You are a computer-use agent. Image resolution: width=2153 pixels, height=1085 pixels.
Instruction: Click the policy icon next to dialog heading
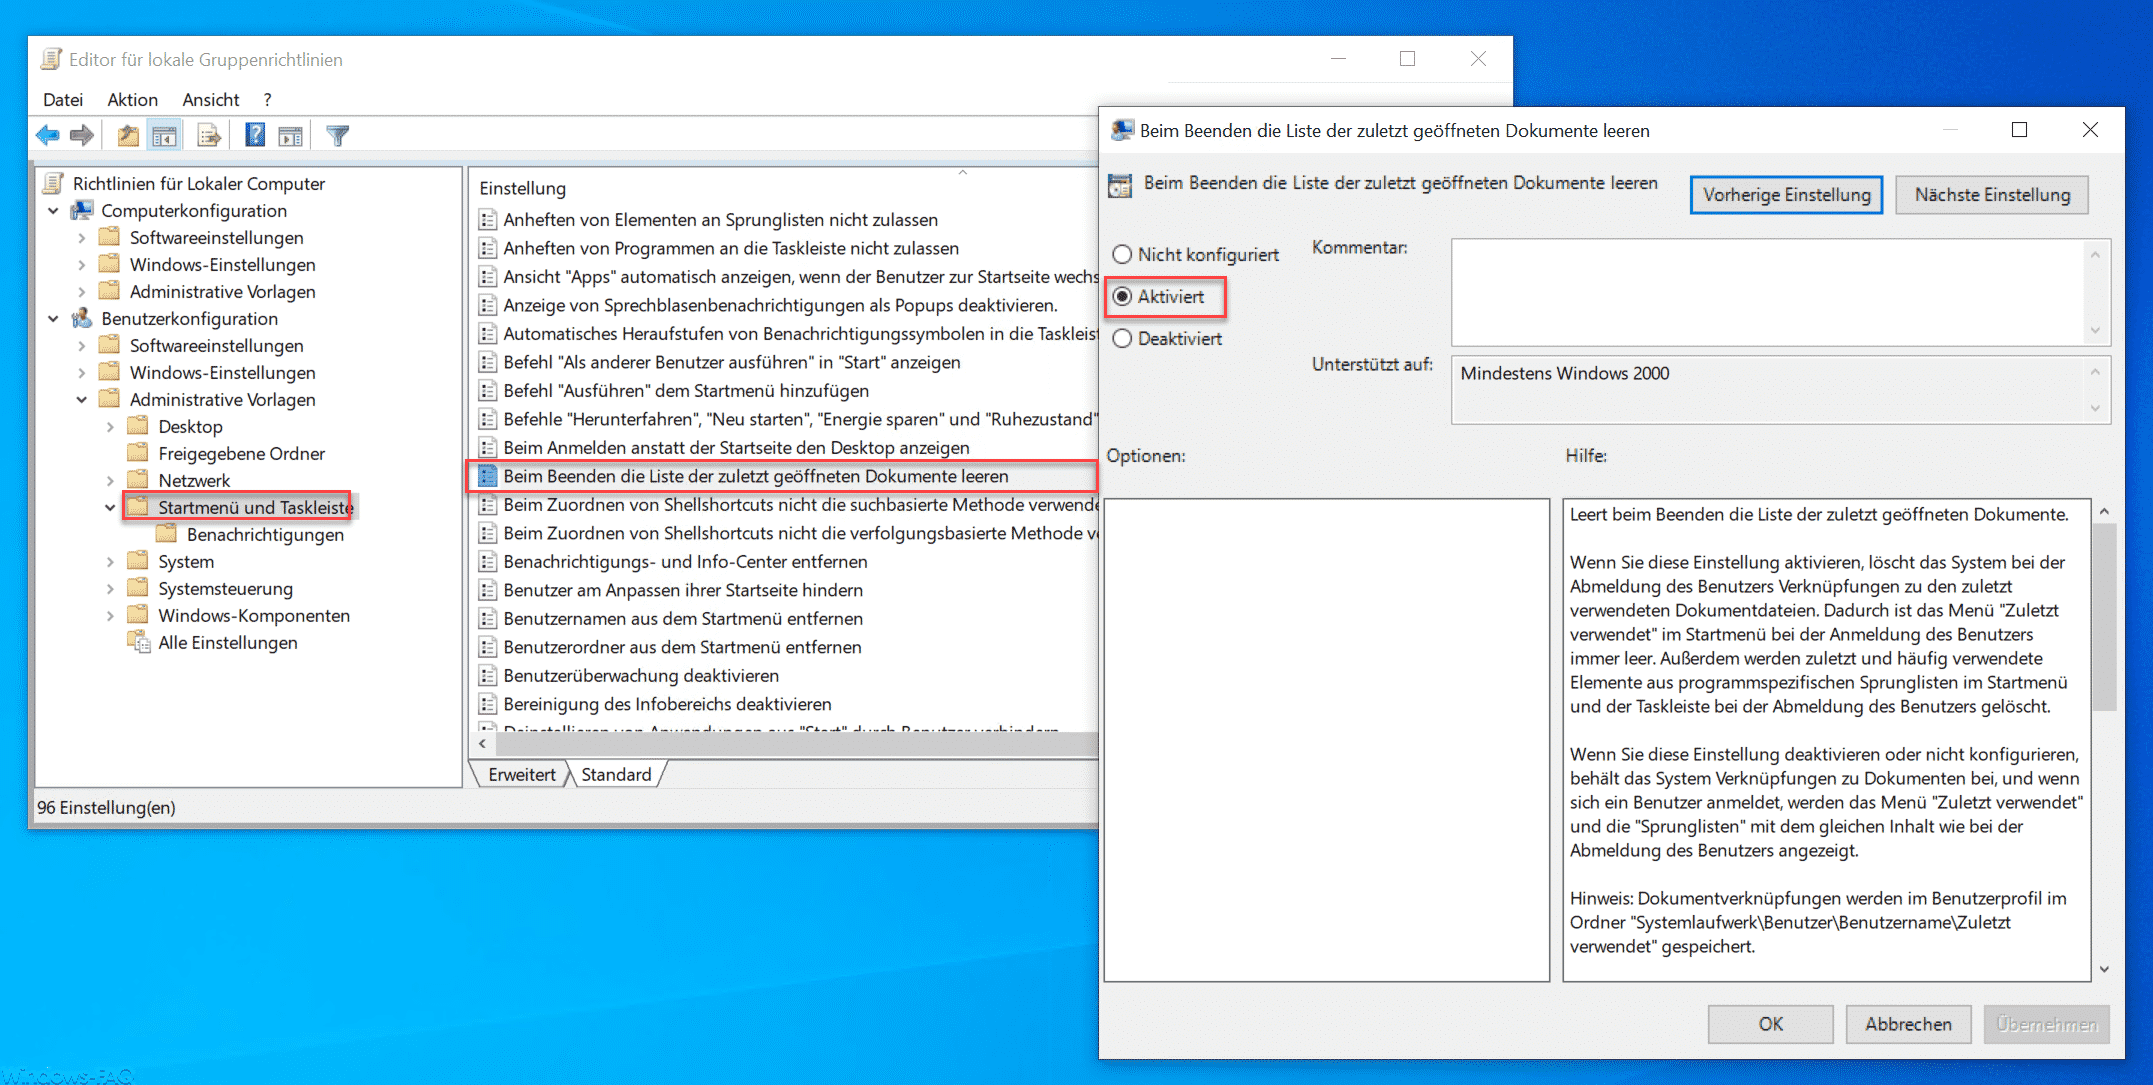pos(1121,184)
